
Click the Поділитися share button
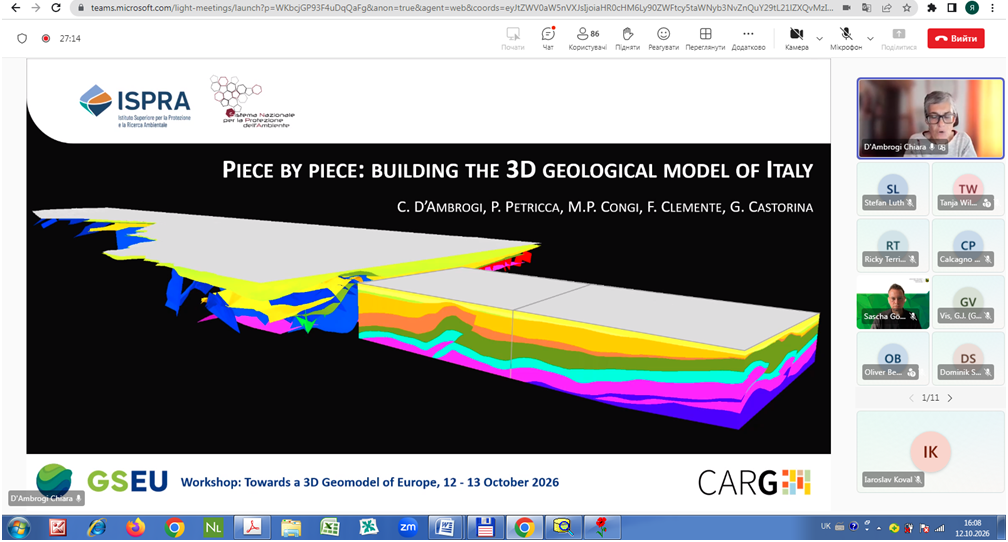899,39
